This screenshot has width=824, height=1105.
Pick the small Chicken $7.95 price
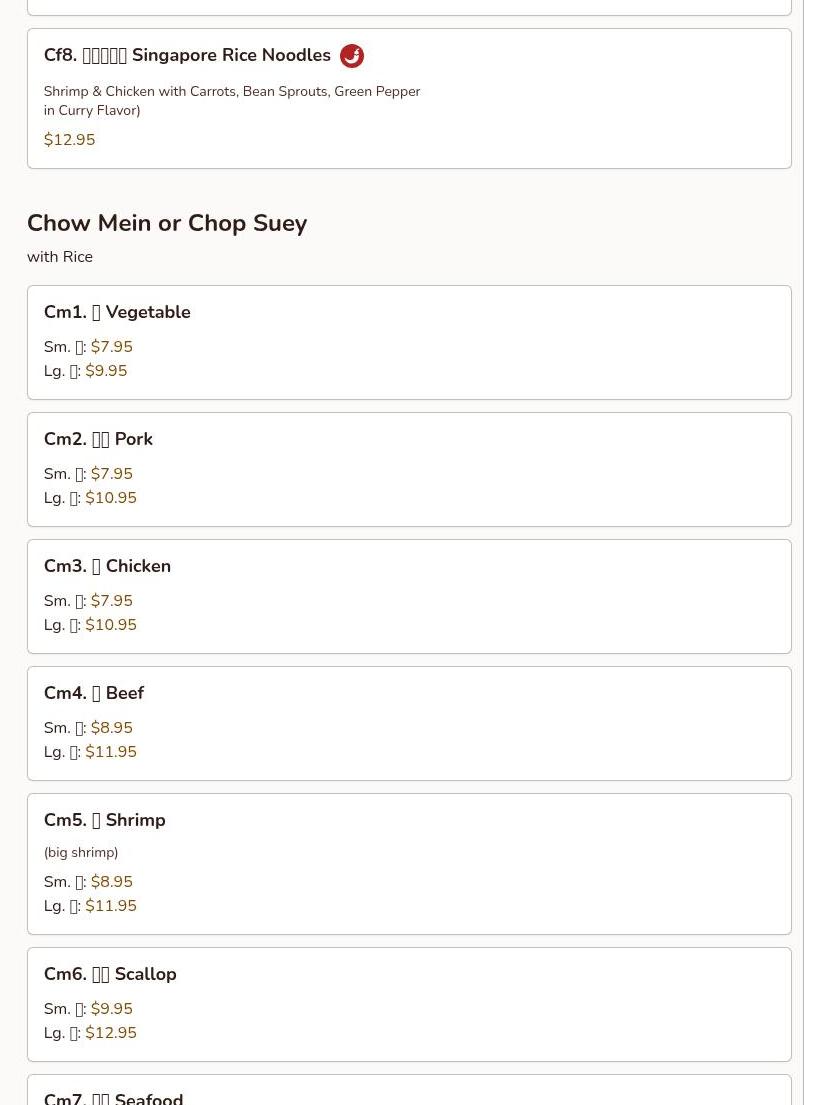click(x=111, y=601)
